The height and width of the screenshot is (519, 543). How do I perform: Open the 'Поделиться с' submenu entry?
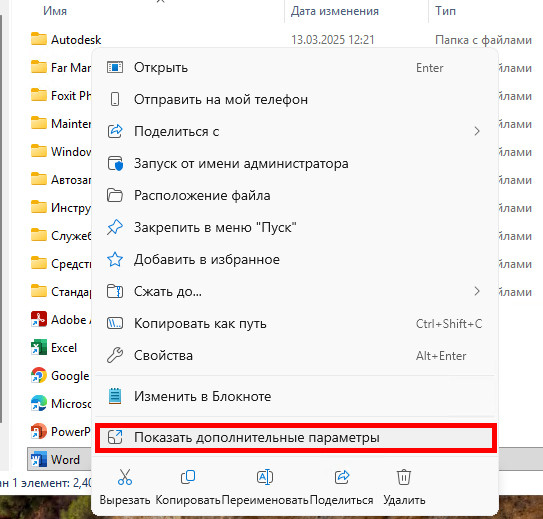click(295, 131)
